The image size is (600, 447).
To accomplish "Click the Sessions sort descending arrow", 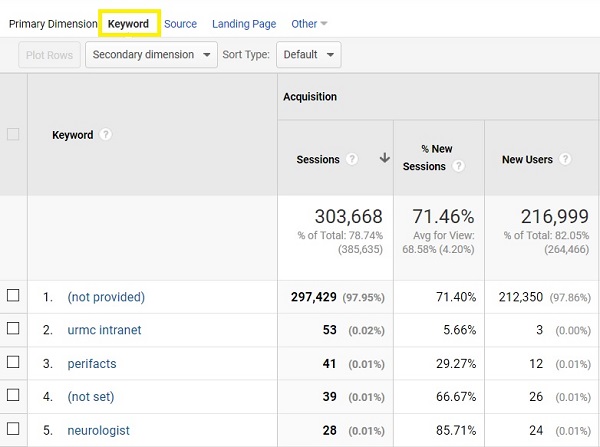I will (x=384, y=158).
